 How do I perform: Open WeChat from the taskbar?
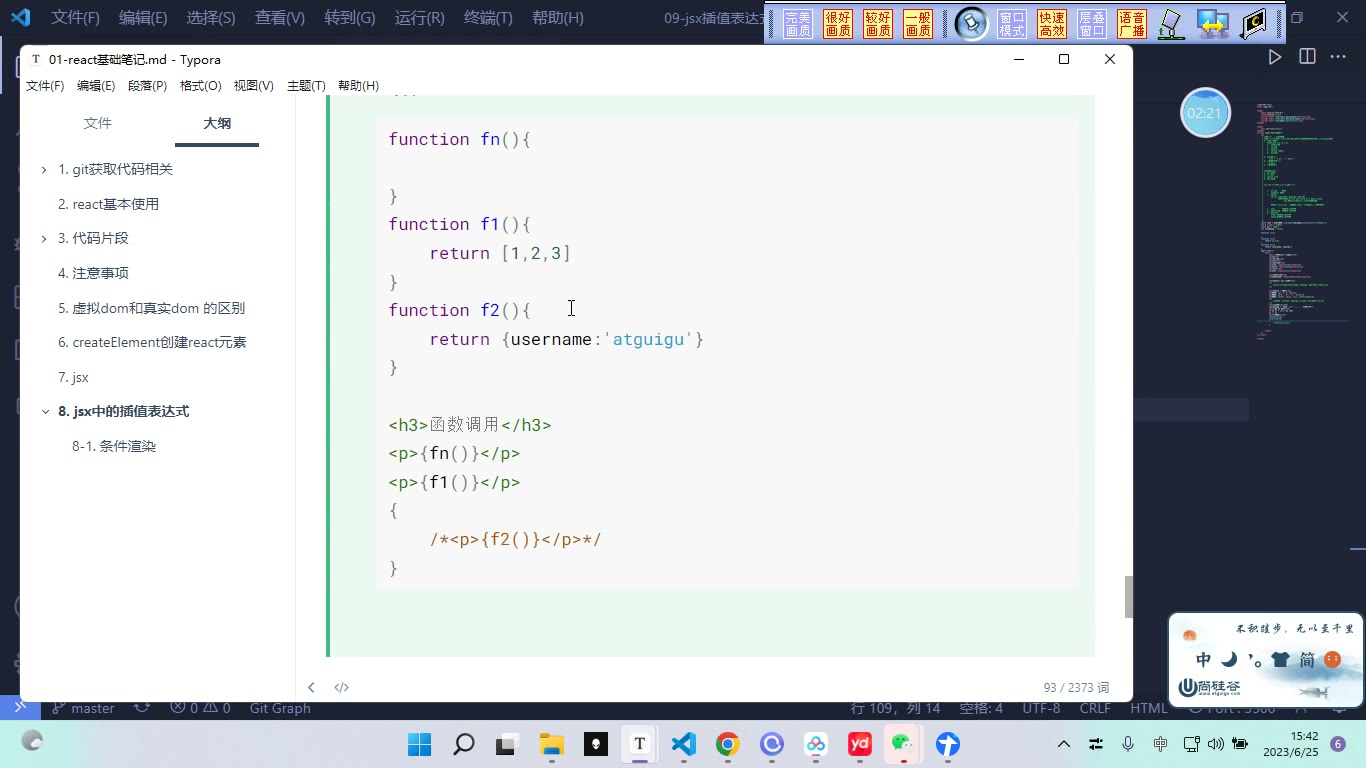[x=903, y=744]
